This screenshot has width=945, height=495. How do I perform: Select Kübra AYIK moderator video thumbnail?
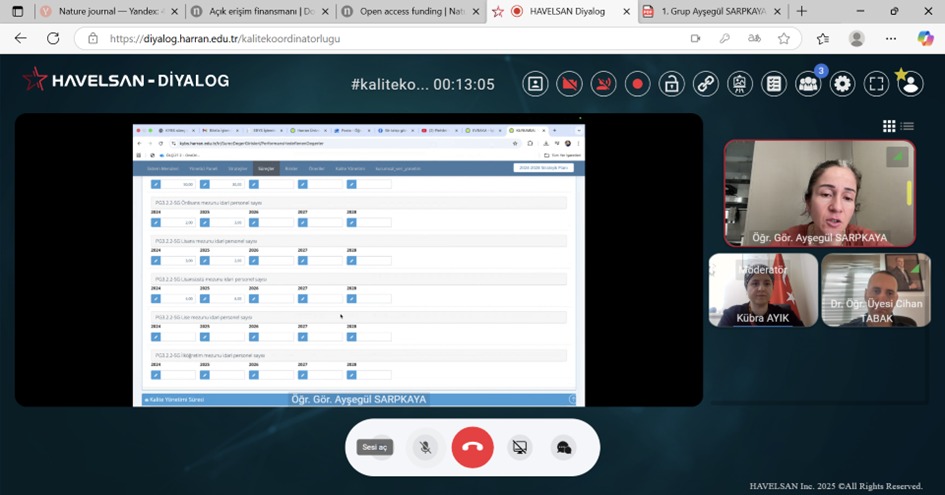(763, 290)
